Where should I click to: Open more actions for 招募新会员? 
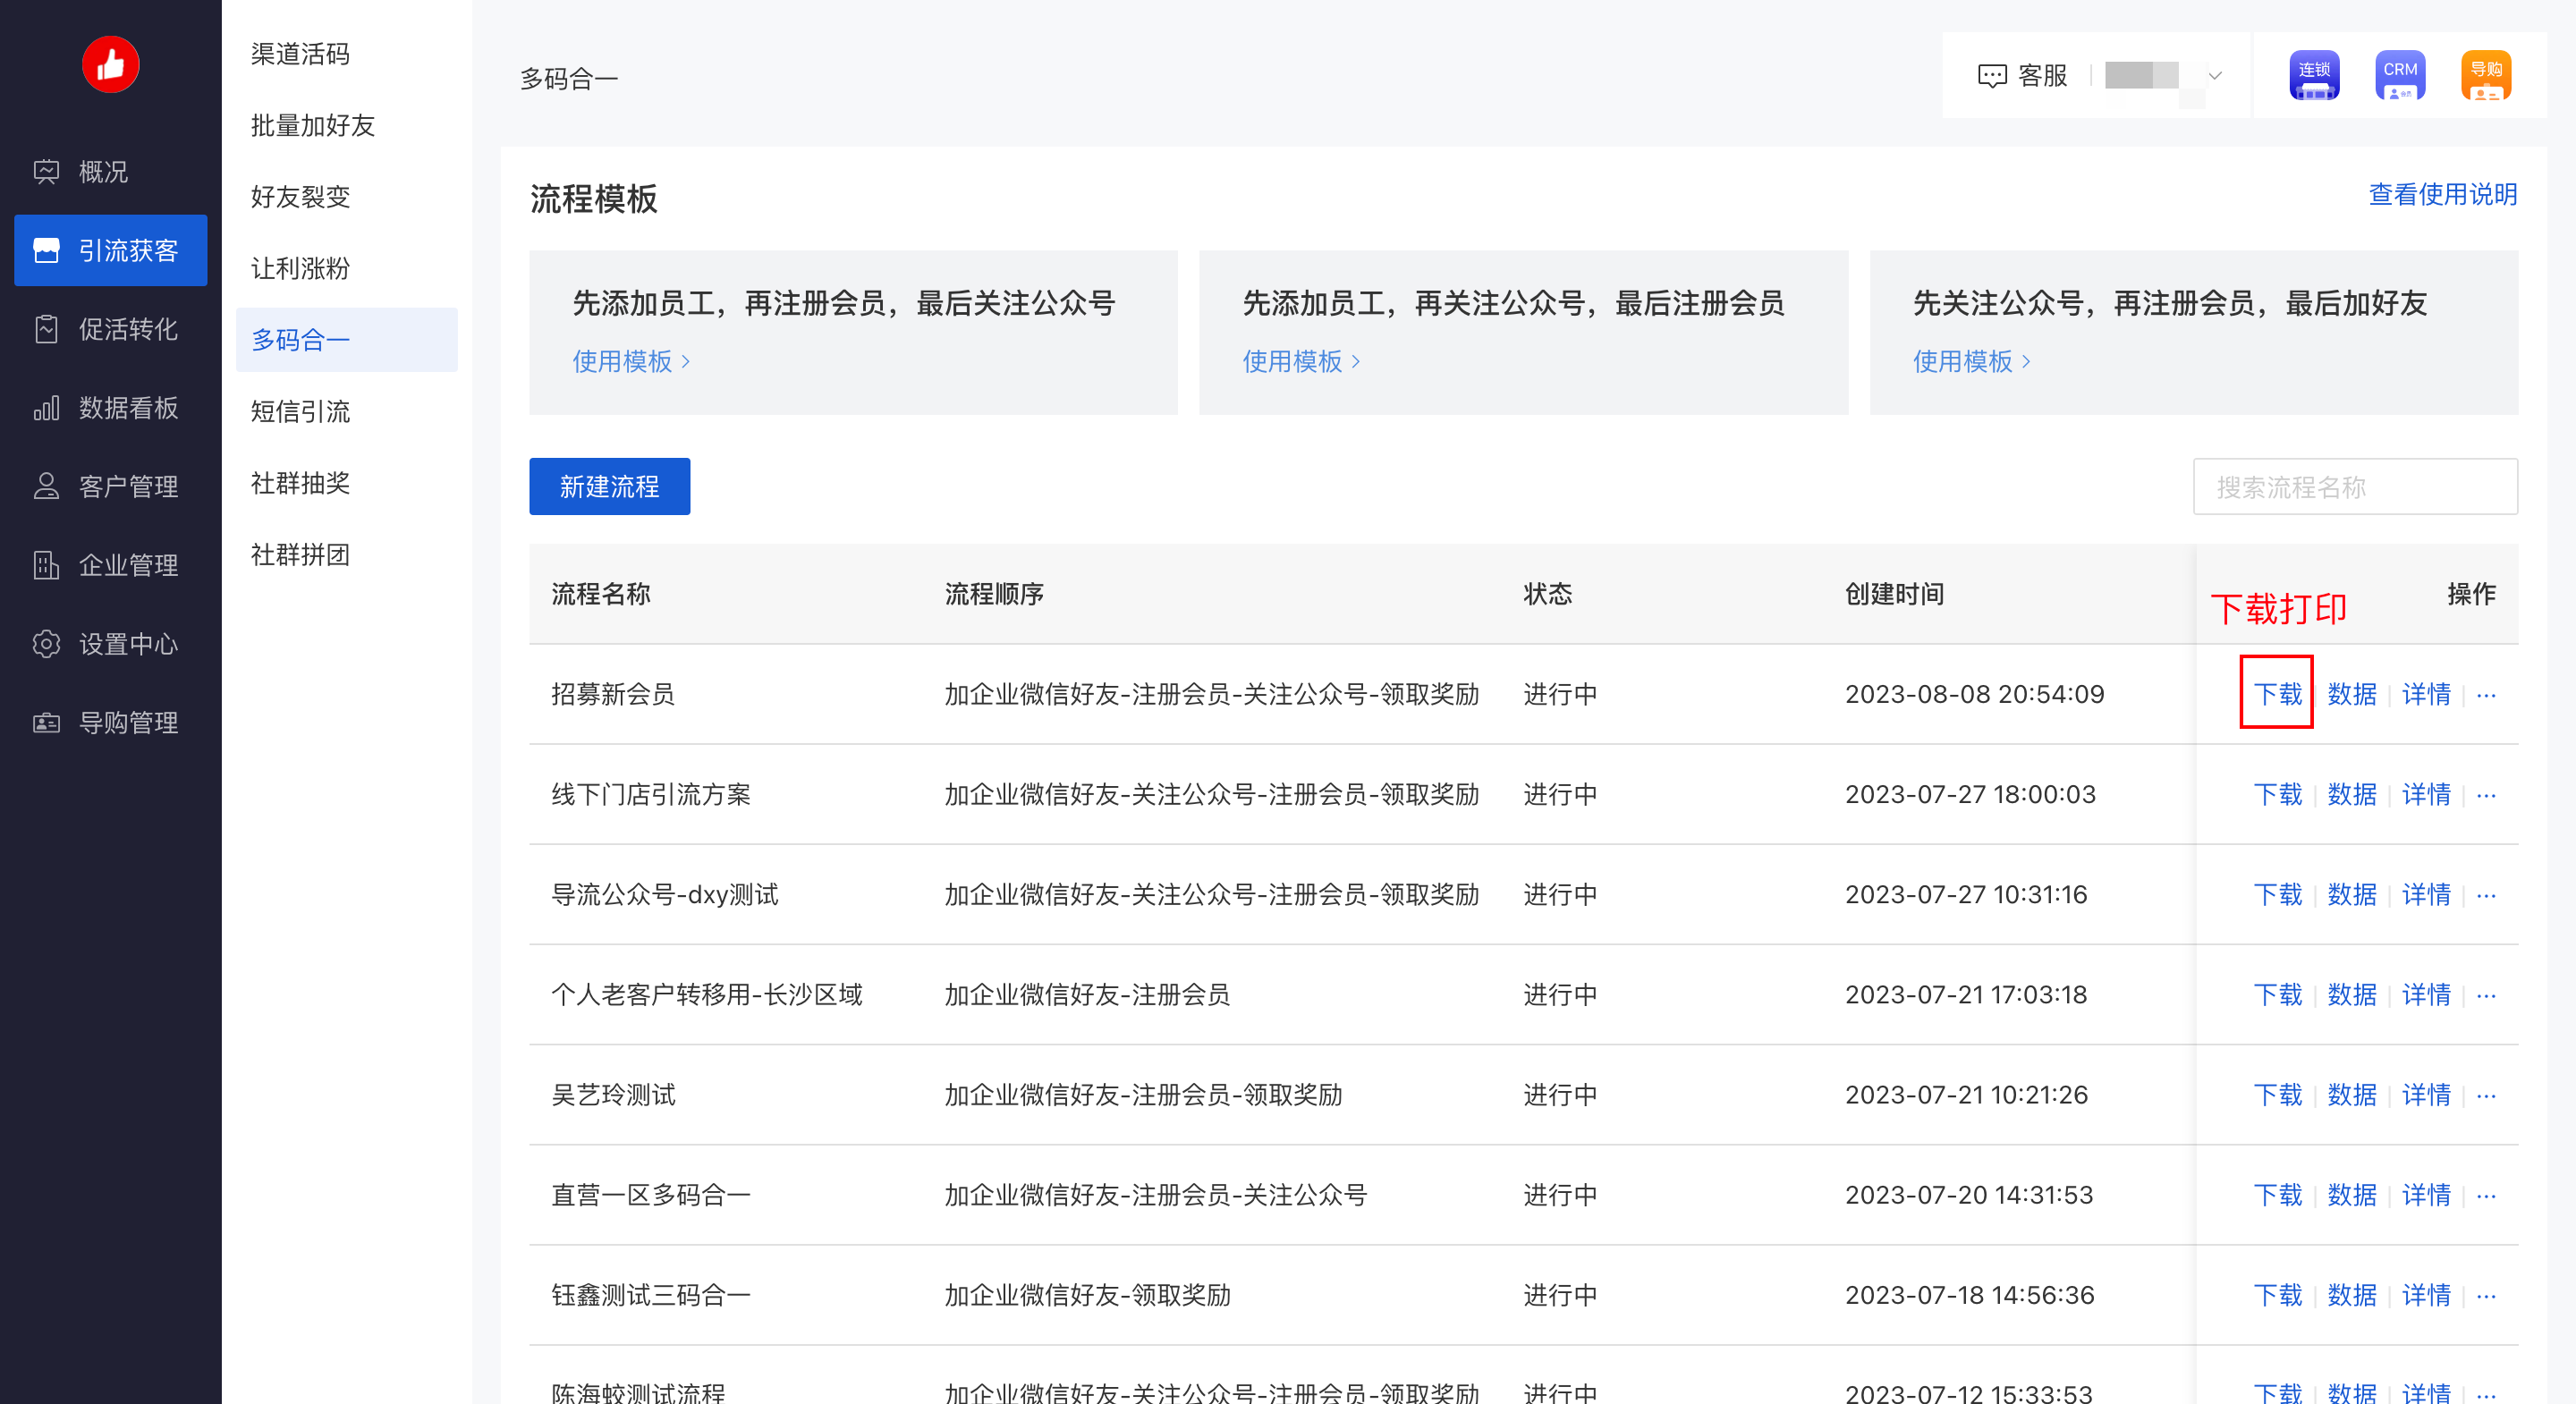click(x=2487, y=695)
